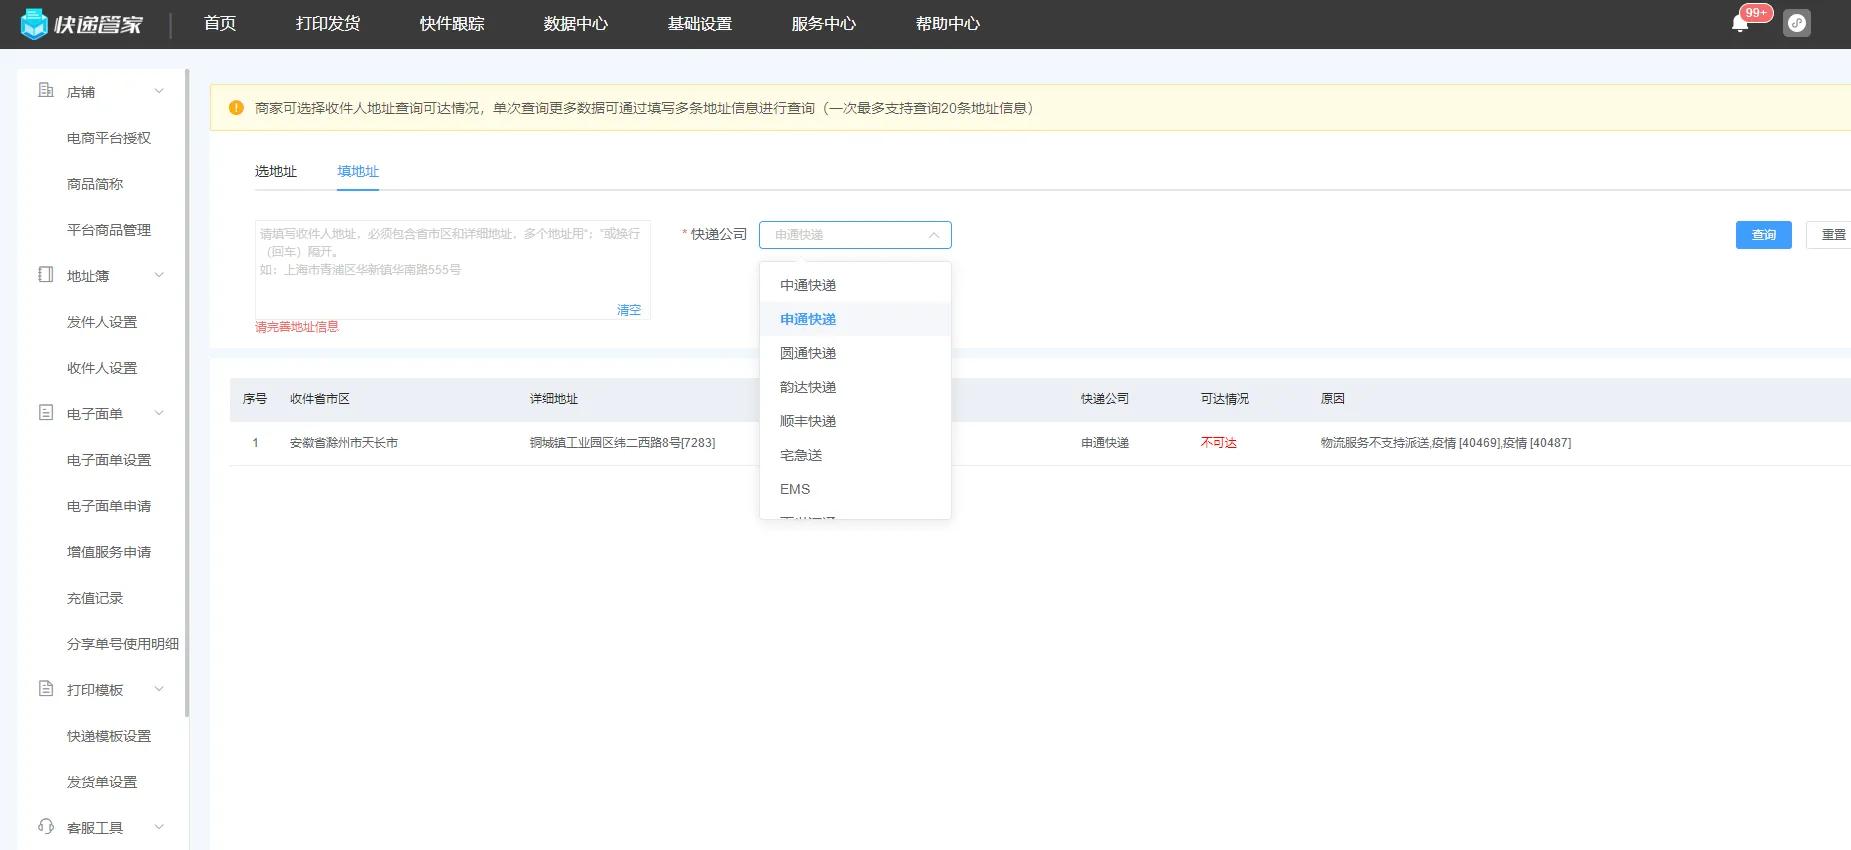Click the 店铺 shop icon
This screenshot has height=850, width=1851.
pos(46,91)
